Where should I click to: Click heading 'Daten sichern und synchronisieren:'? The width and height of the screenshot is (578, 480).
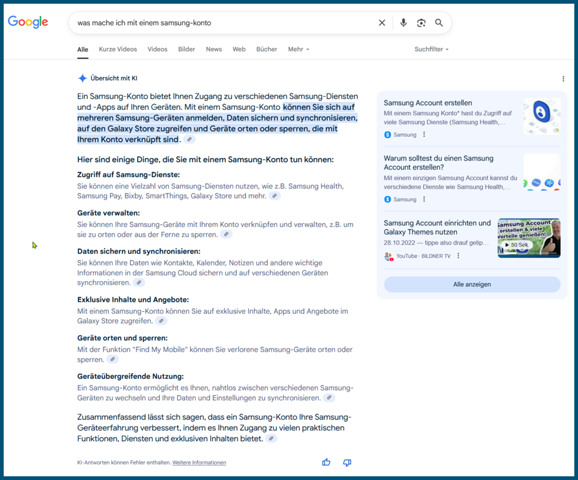coord(139,251)
